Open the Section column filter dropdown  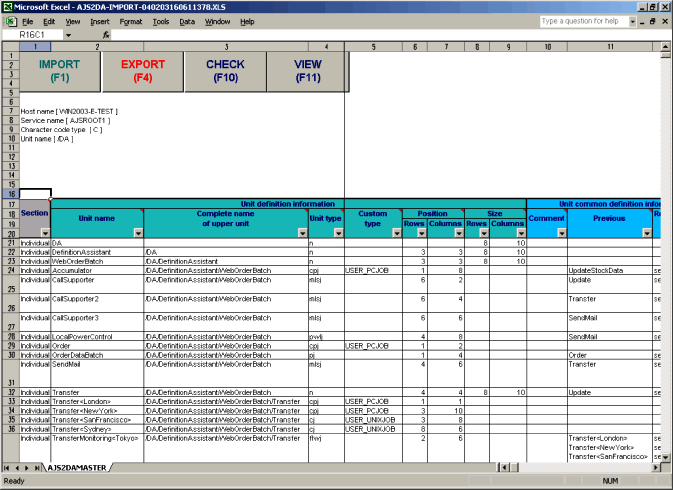pos(44,233)
